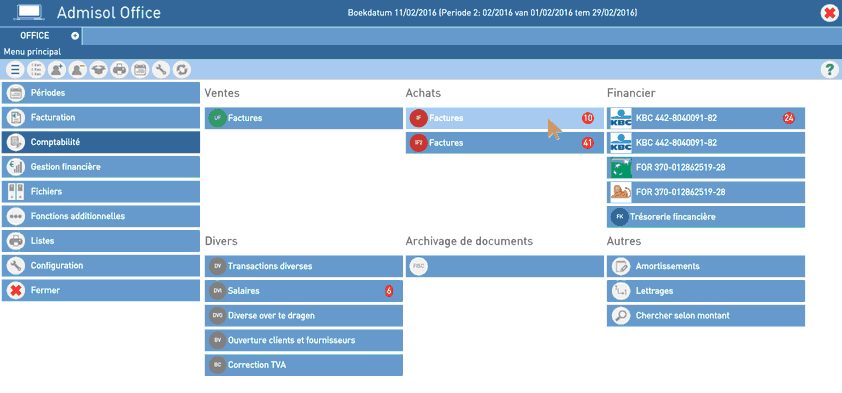Click the Périodes calendar icon

tap(16, 93)
